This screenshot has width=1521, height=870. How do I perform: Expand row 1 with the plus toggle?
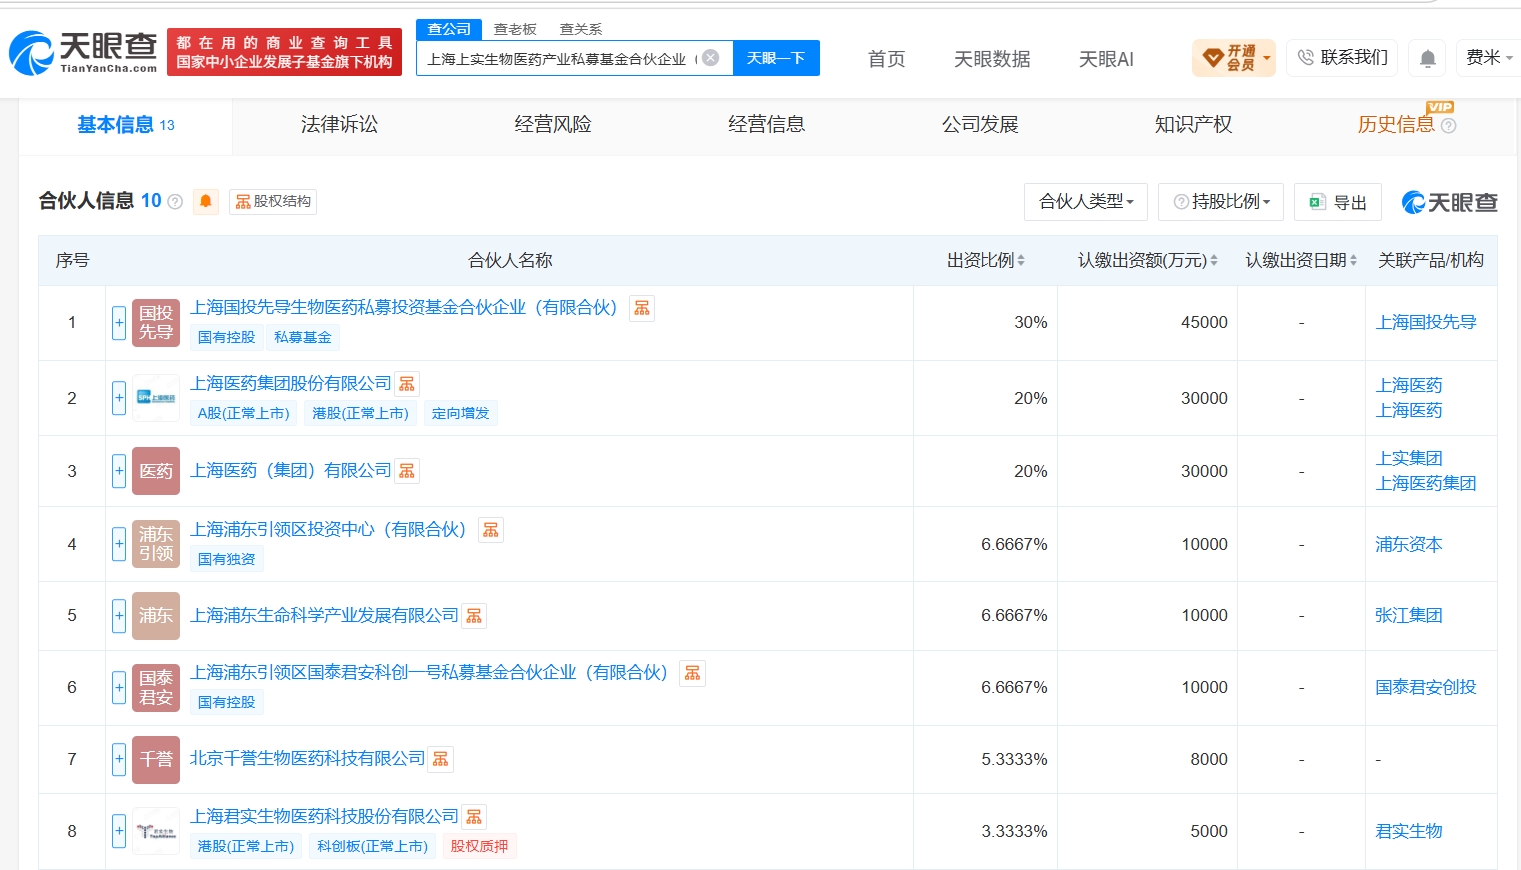[x=119, y=323]
